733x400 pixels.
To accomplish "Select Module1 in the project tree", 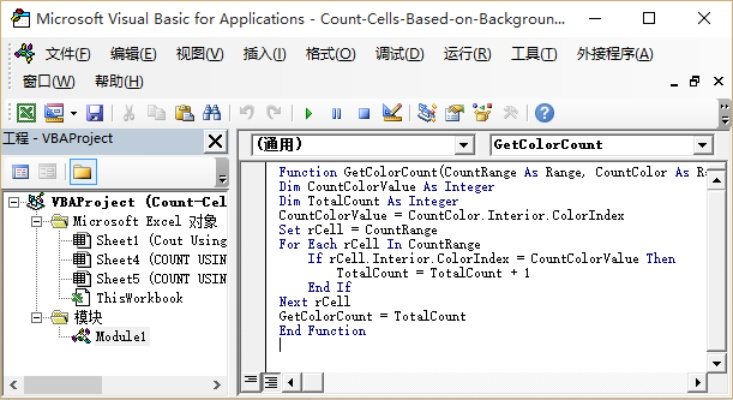I will (121, 336).
